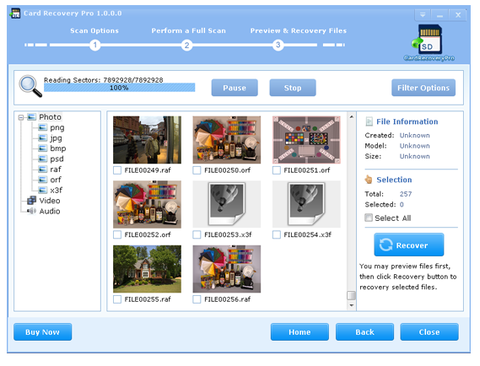Click the png file type icon
The image size is (480, 366).
click(x=43, y=127)
